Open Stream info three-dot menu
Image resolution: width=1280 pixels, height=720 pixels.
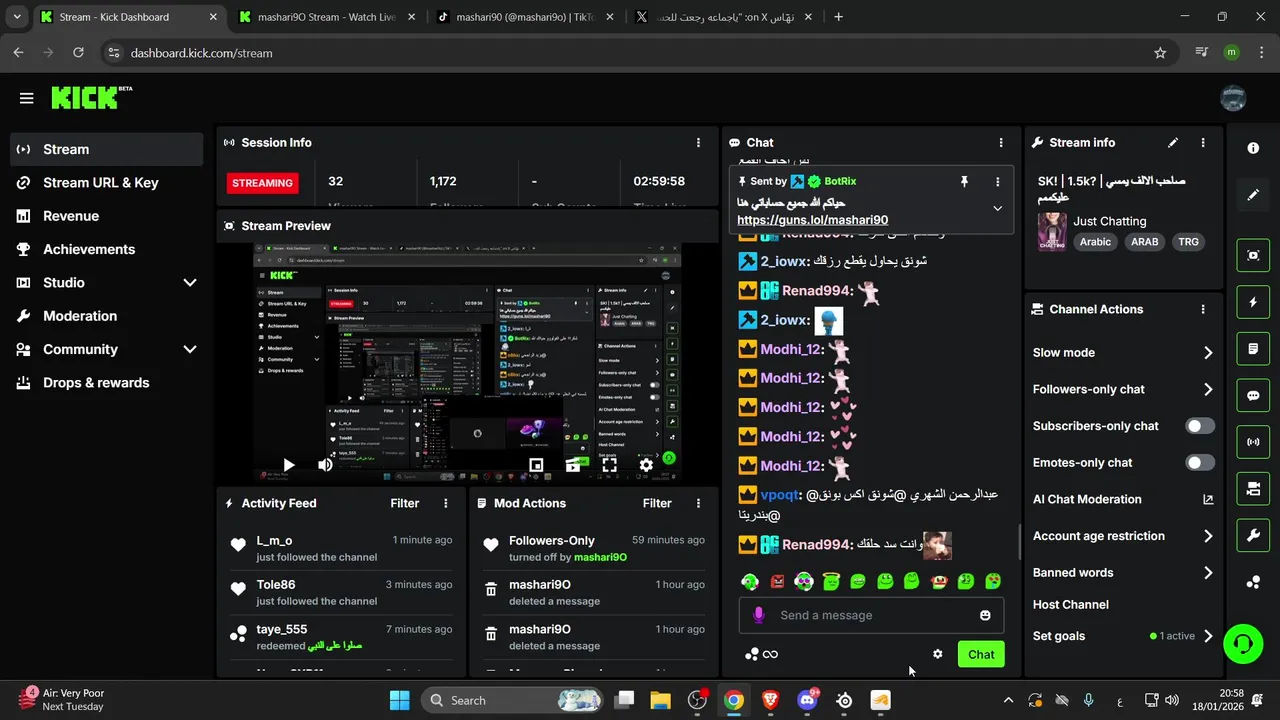(1203, 143)
